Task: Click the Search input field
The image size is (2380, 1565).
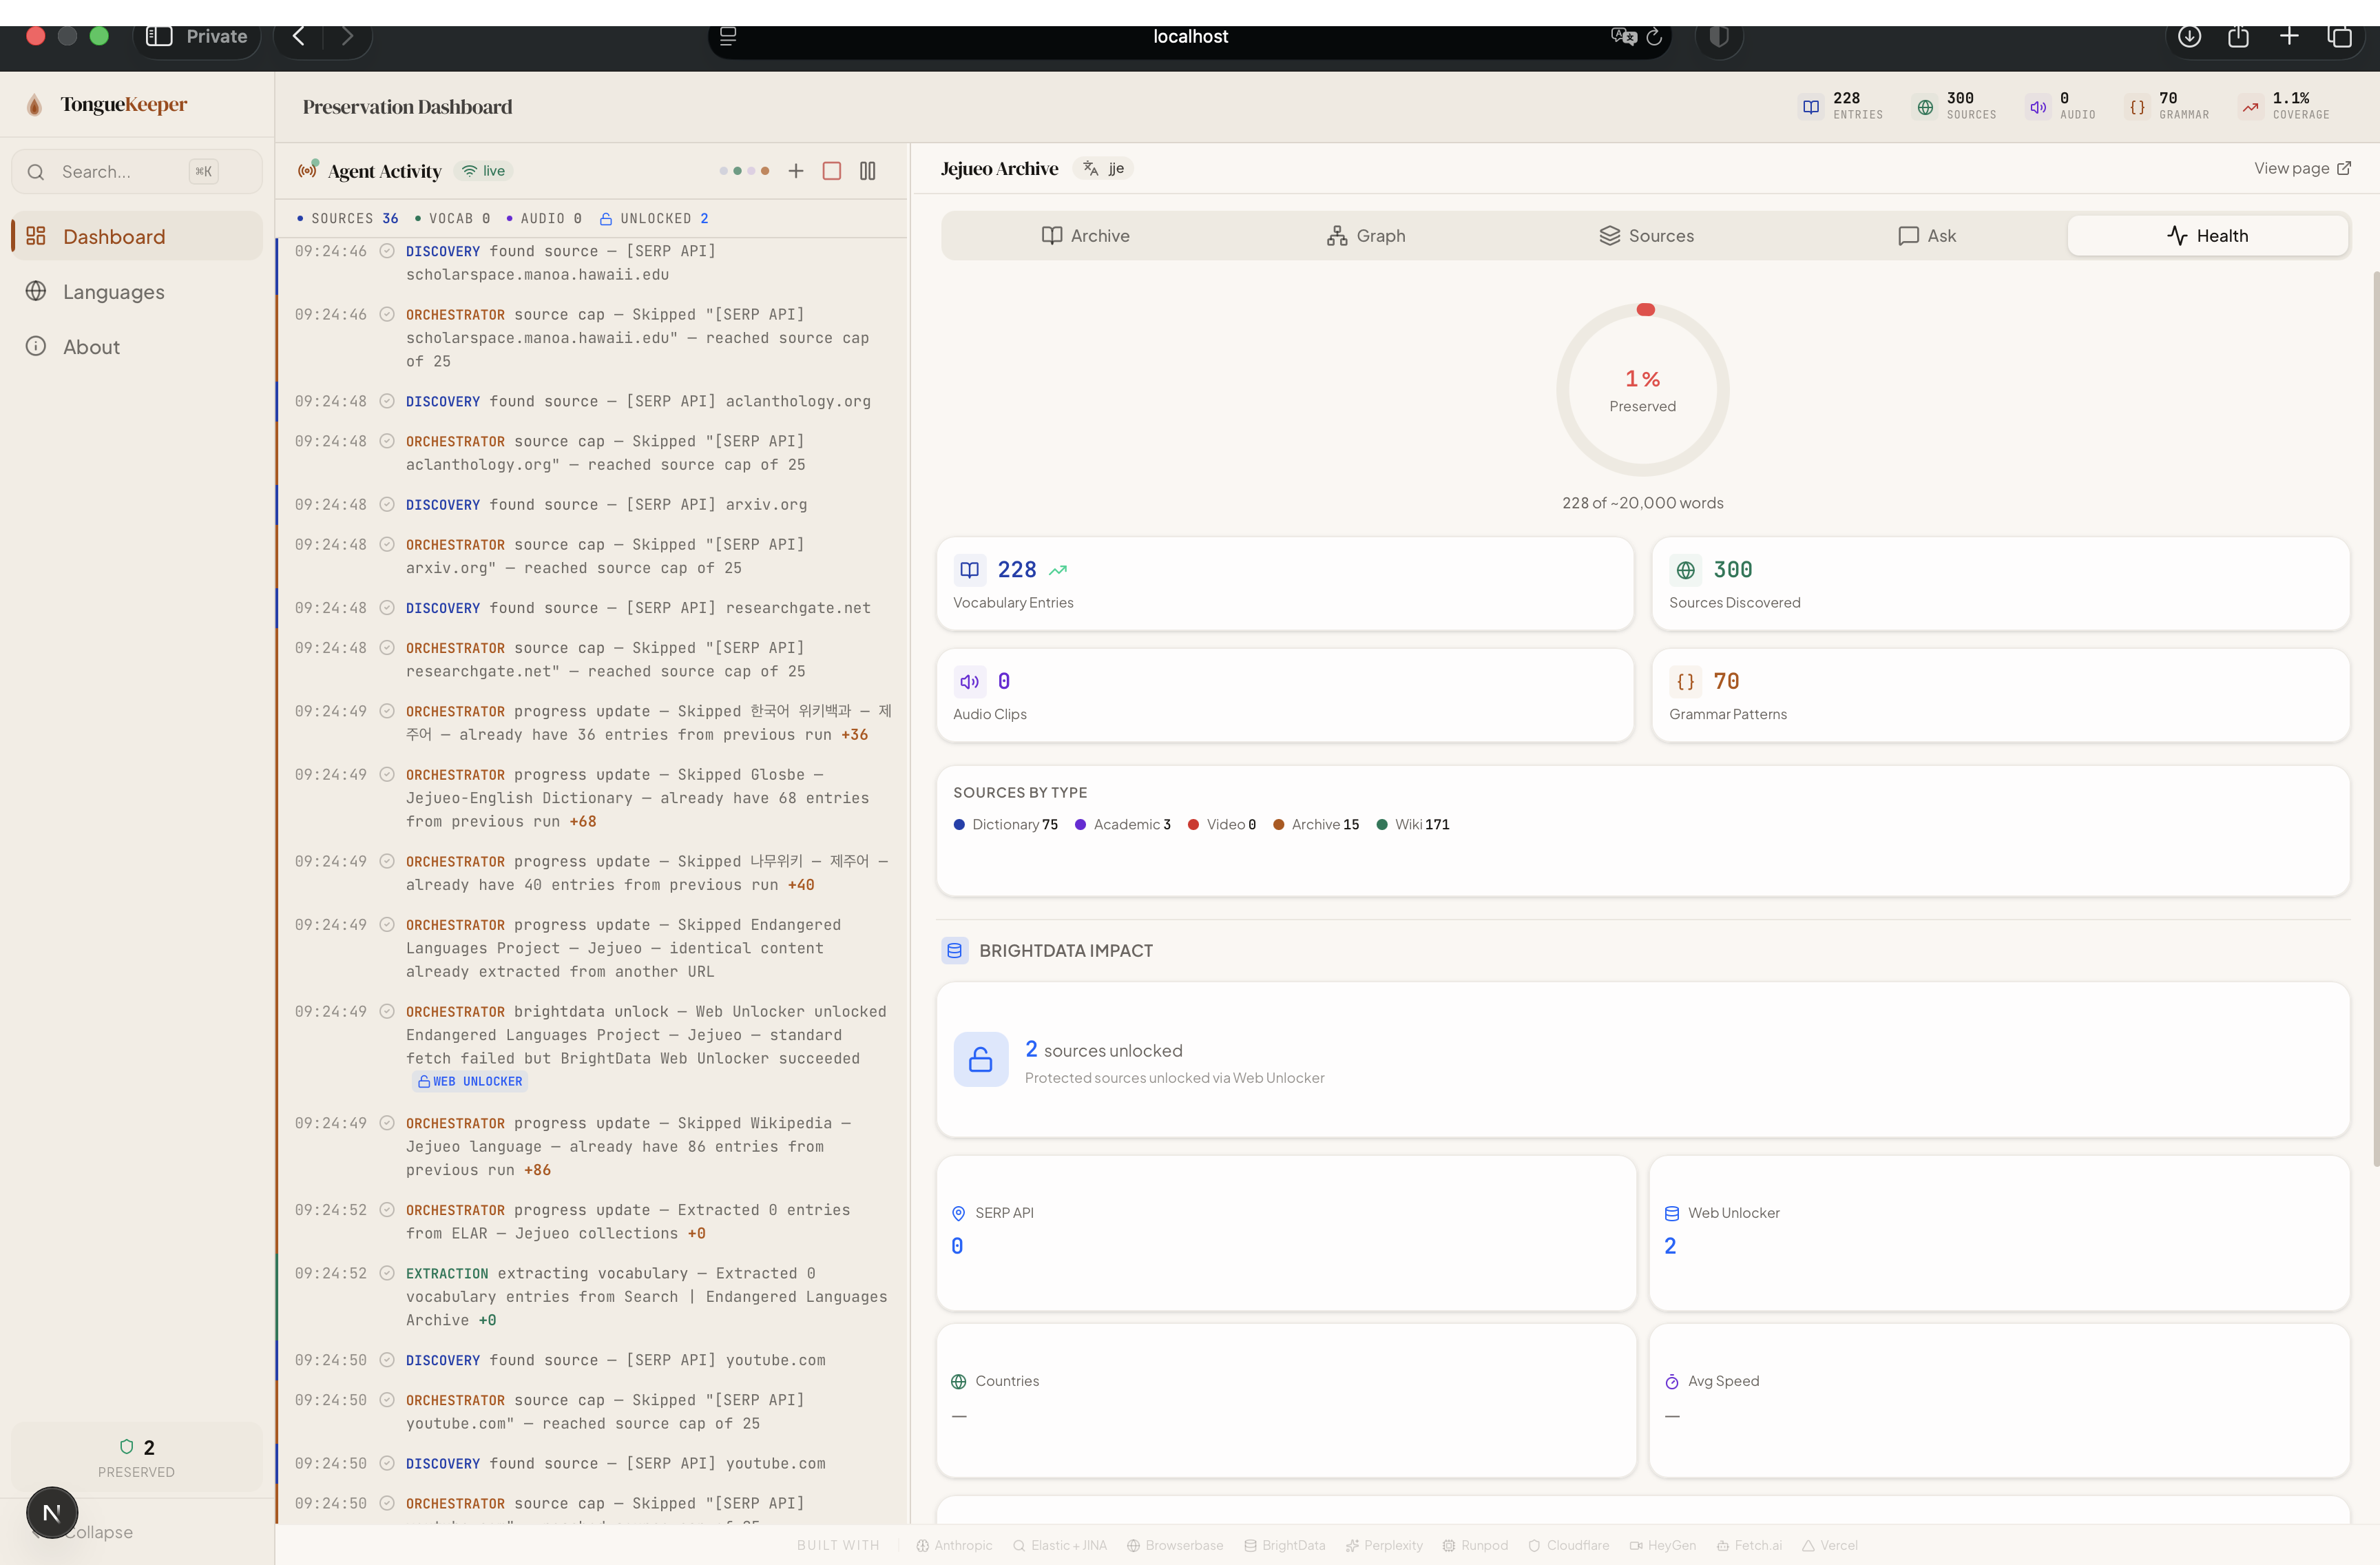Action: [x=120, y=172]
